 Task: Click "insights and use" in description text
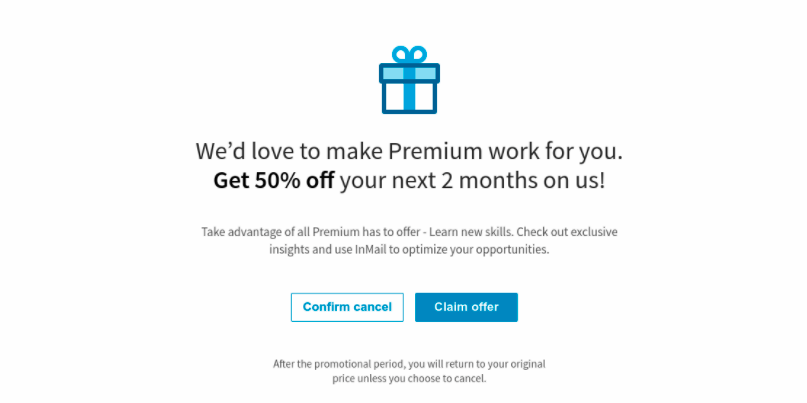(x=310, y=250)
